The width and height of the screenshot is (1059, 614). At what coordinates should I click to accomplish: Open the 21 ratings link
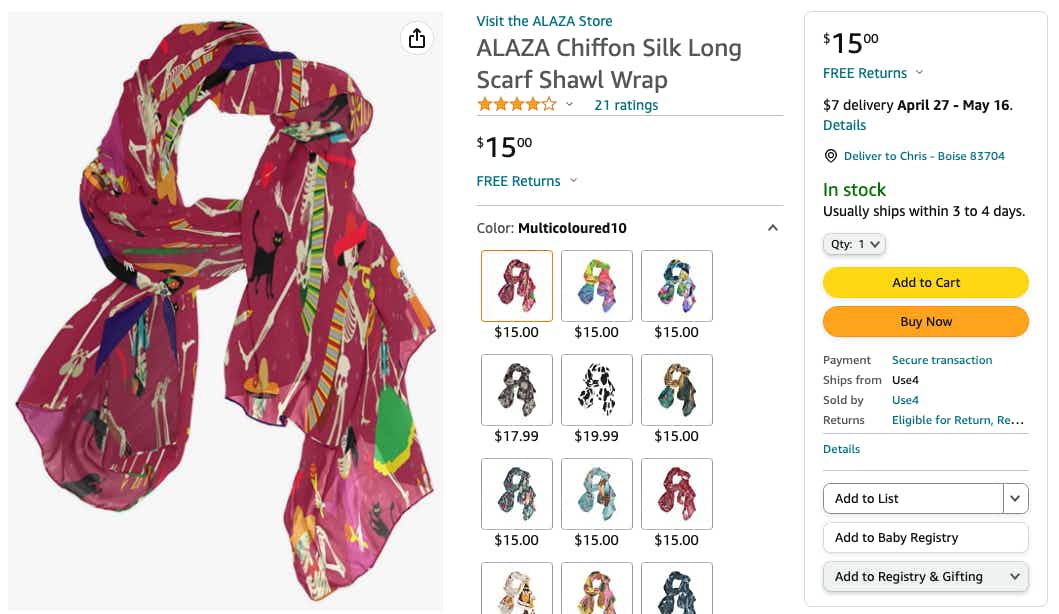click(626, 105)
